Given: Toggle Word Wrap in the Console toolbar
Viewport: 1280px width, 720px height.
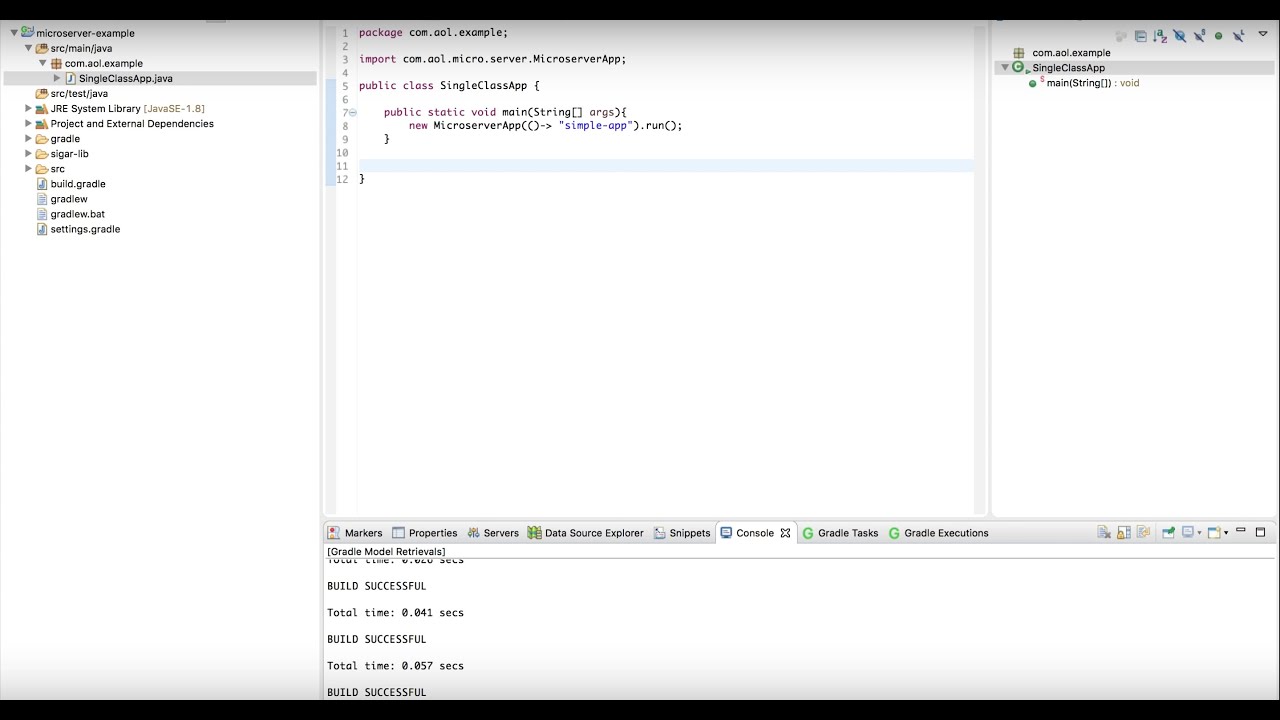Looking at the screenshot, I should (1143, 533).
